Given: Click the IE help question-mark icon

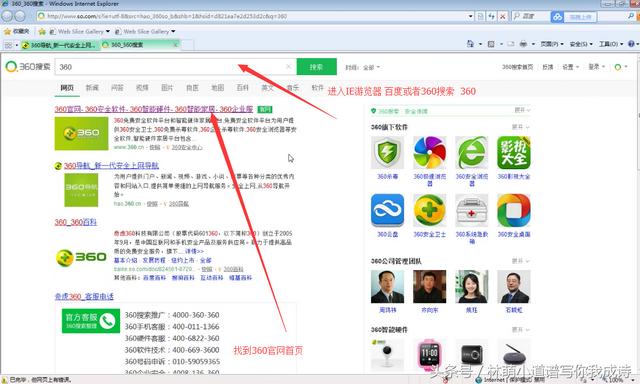Looking at the screenshot, I should (631, 44).
